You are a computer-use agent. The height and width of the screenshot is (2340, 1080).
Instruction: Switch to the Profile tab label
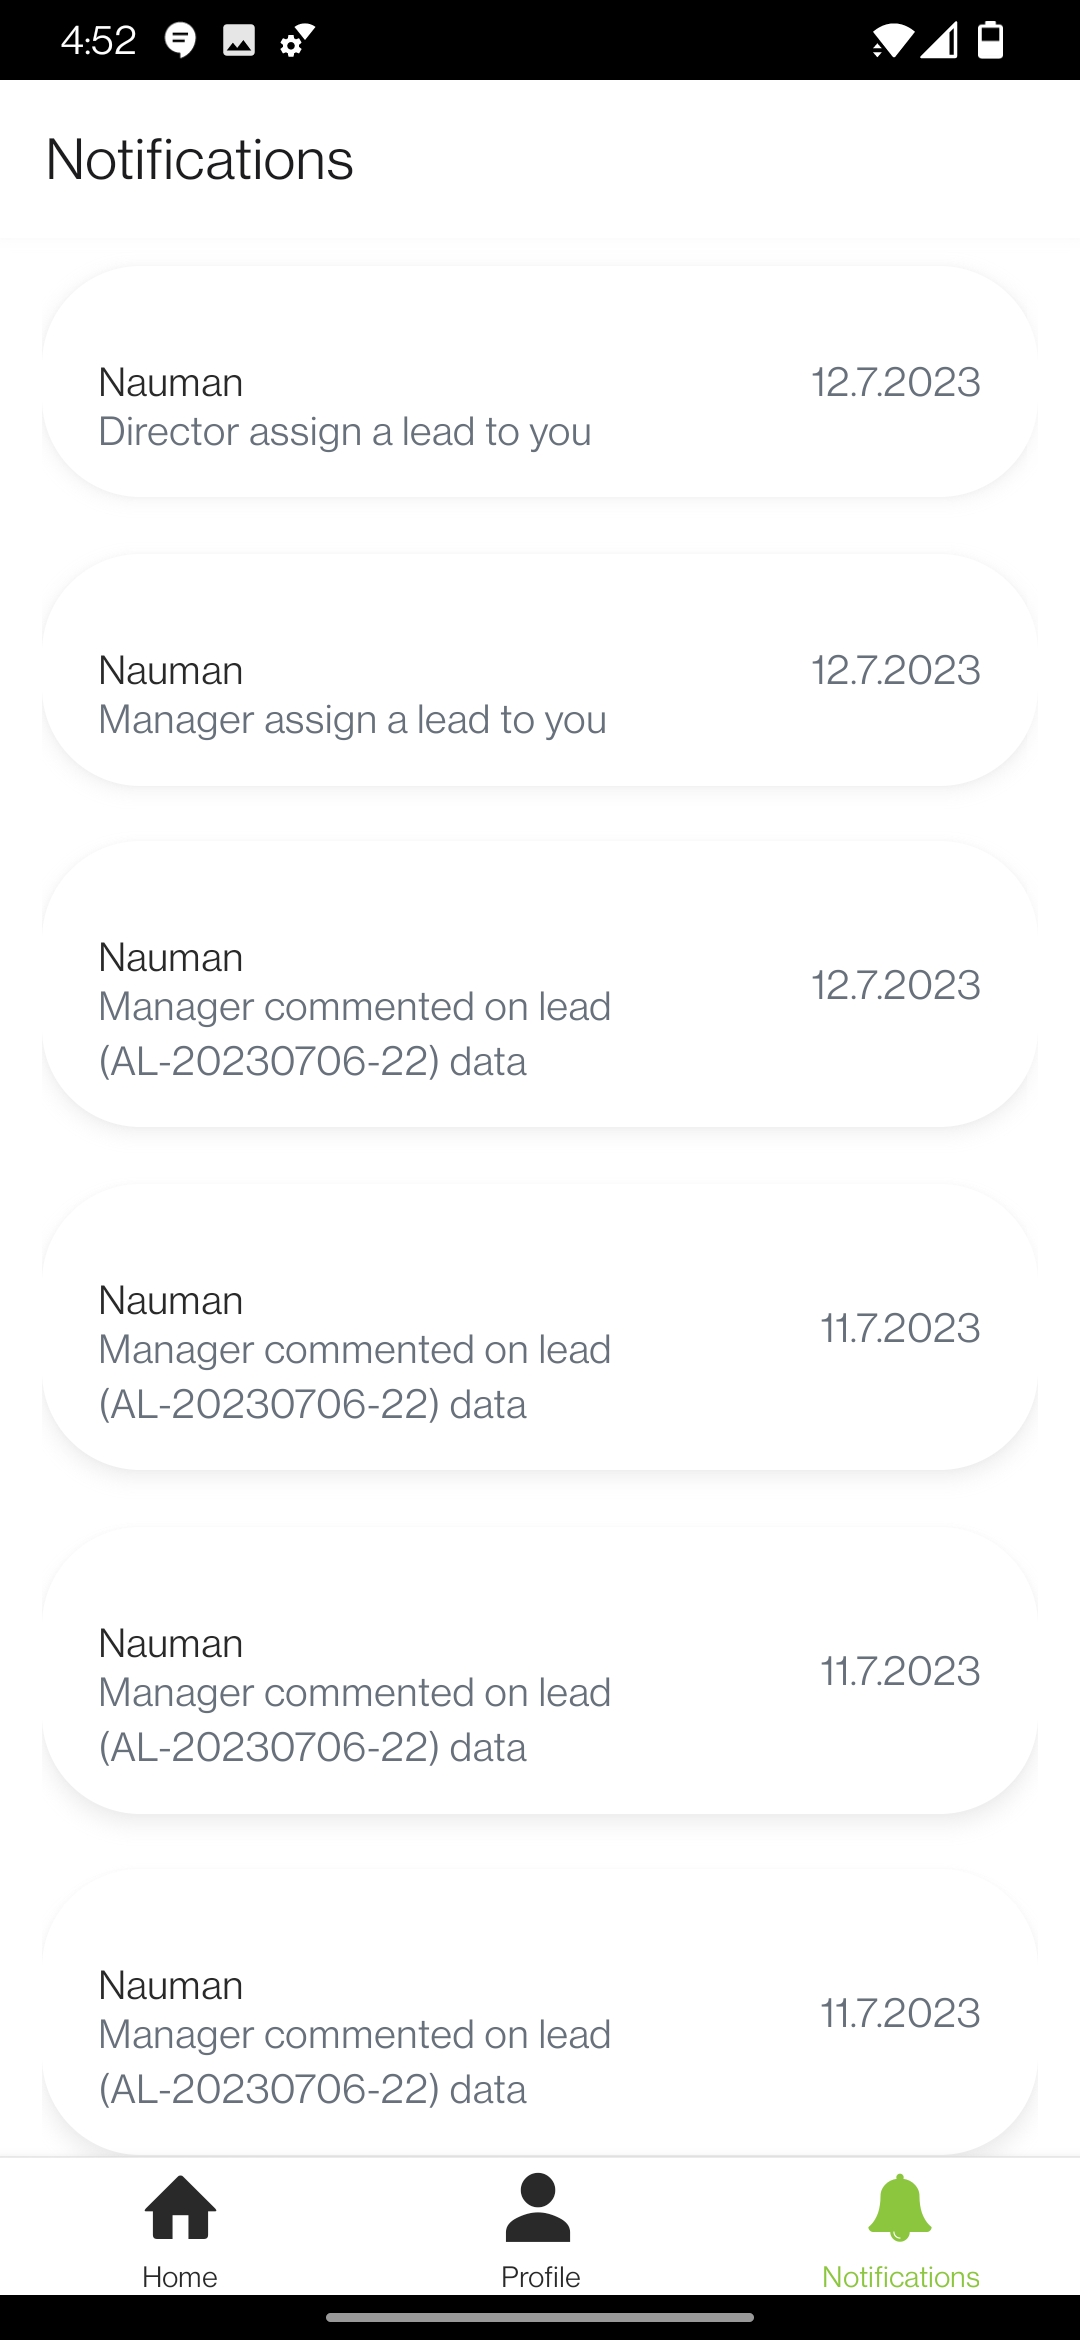point(540,2277)
